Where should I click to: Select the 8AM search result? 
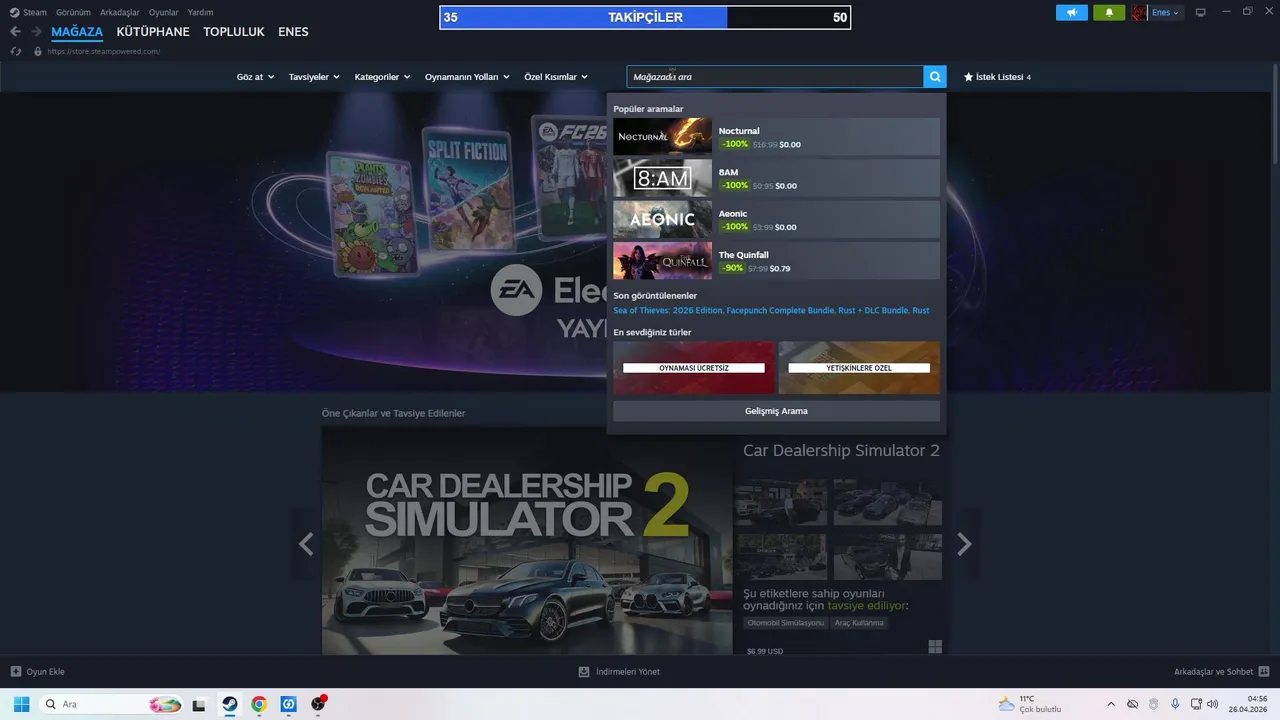(776, 178)
